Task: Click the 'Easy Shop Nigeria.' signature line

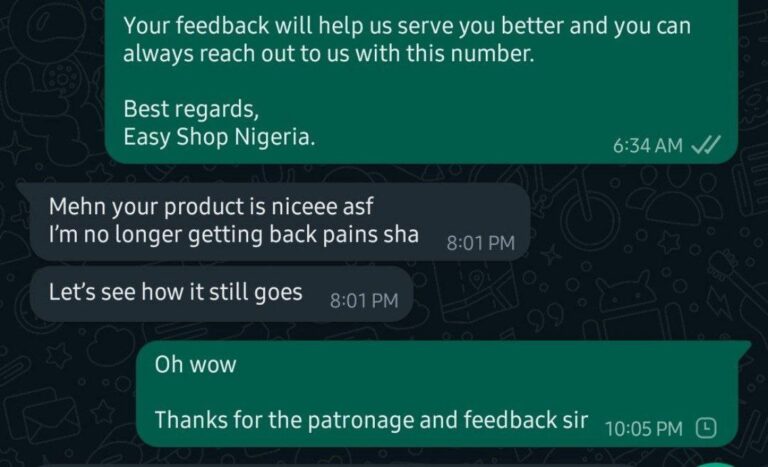Action: pyautogui.click(x=219, y=136)
